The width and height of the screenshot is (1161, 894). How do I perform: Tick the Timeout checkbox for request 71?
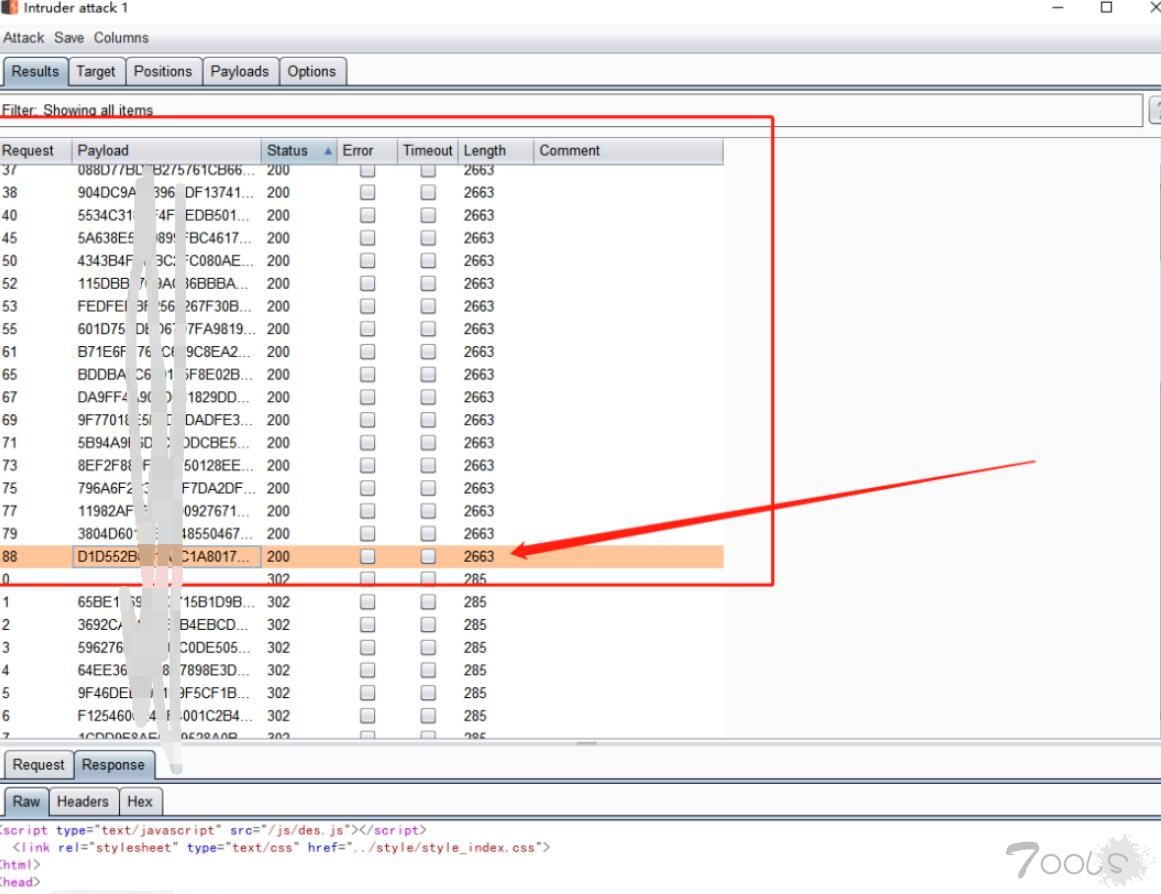(428, 443)
